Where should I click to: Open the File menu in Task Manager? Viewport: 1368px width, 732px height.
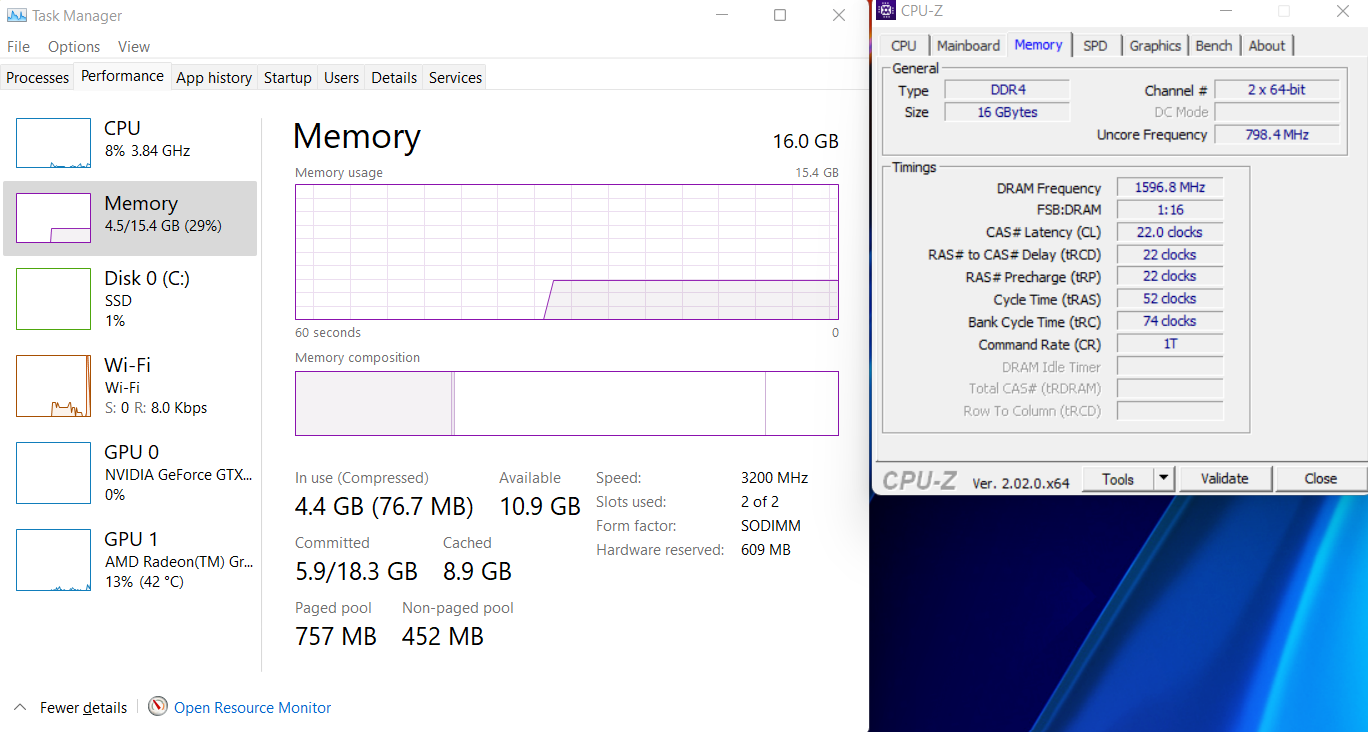(18, 46)
